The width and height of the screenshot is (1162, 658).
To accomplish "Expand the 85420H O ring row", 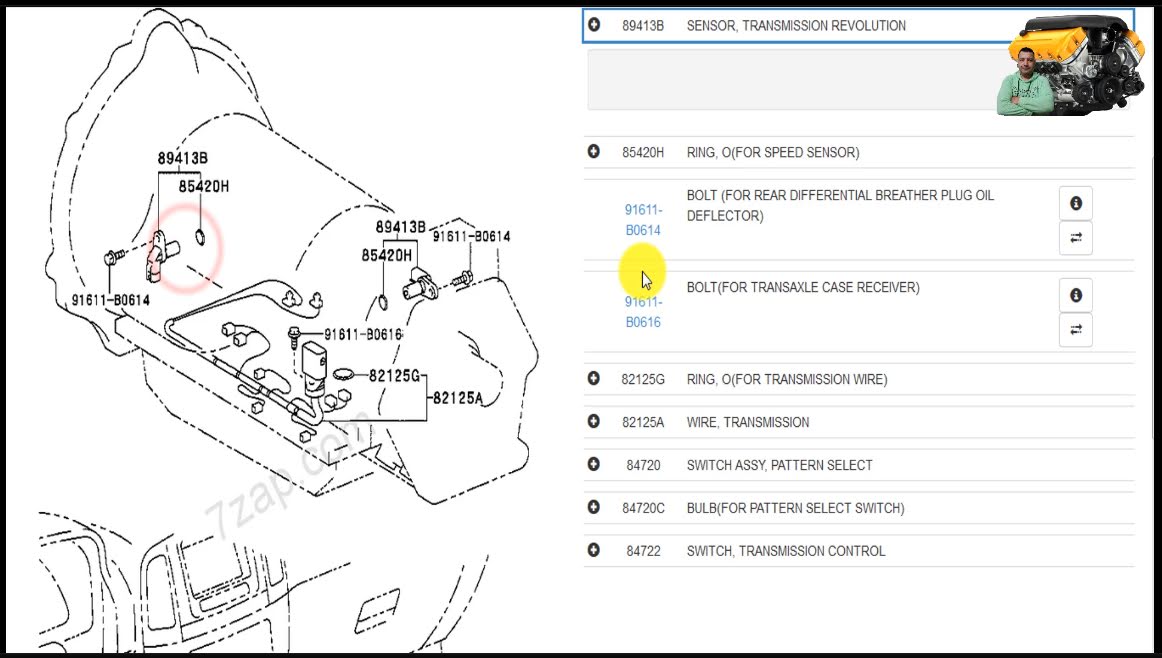I will pyautogui.click(x=594, y=151).
